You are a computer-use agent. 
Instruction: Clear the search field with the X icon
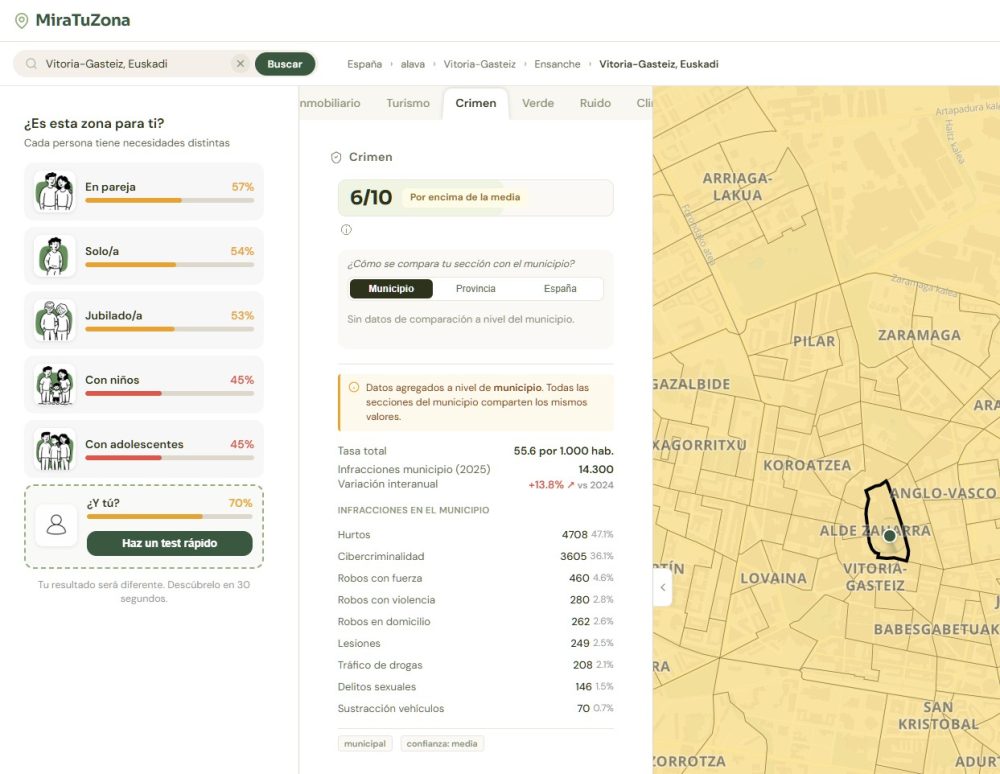tap(240, 64)
